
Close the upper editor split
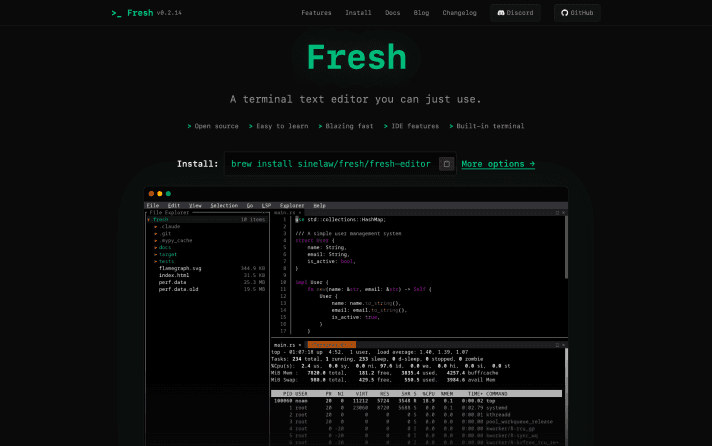point(564,213)
